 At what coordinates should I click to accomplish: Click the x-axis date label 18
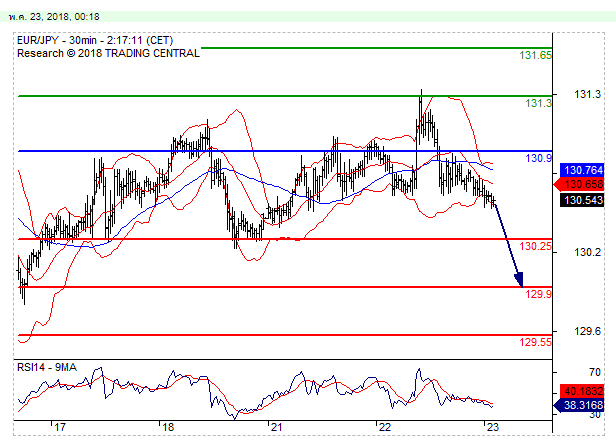(168, 428)
